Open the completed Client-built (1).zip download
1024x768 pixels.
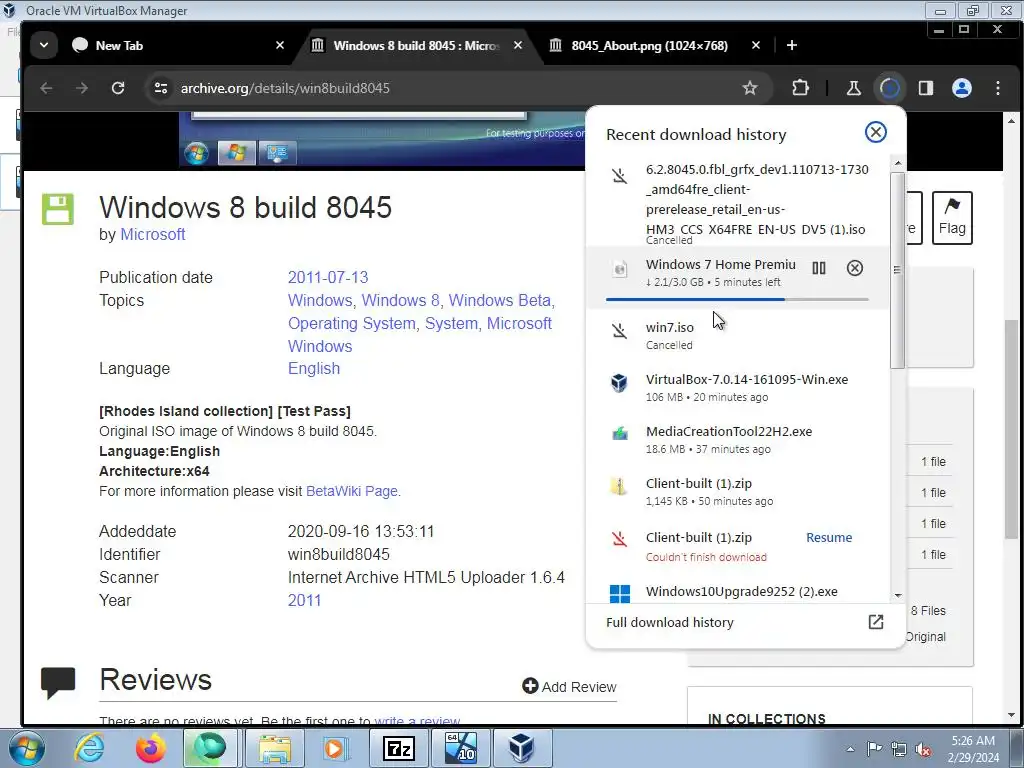738,492
